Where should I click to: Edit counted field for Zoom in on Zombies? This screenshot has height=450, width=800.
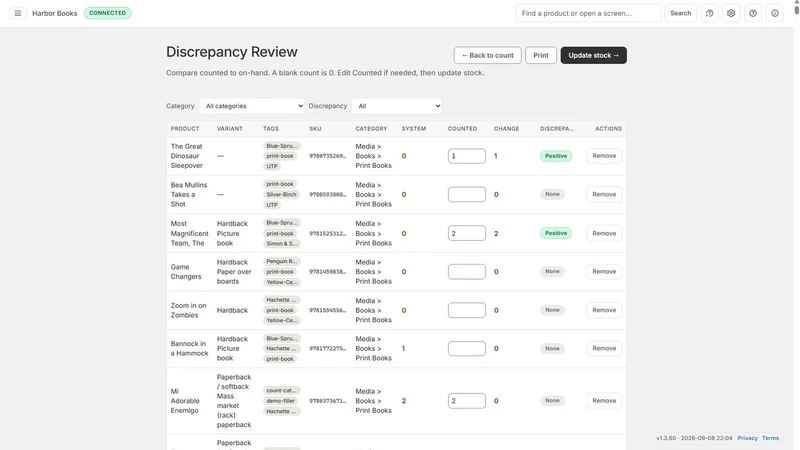[x=467, y=310]
